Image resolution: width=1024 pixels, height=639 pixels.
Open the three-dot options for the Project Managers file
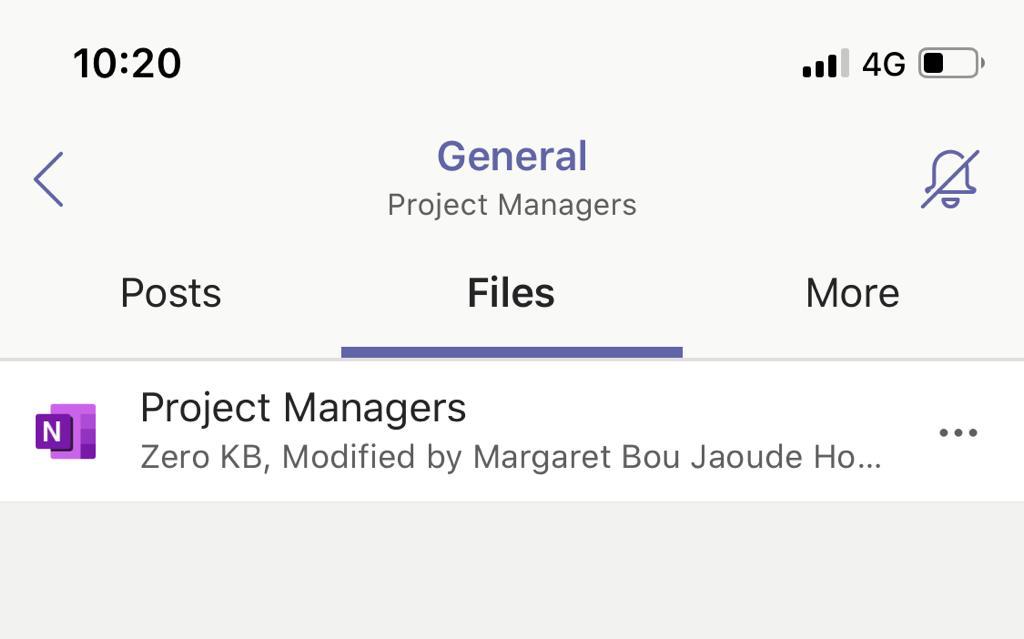click(x=958, y=433)
